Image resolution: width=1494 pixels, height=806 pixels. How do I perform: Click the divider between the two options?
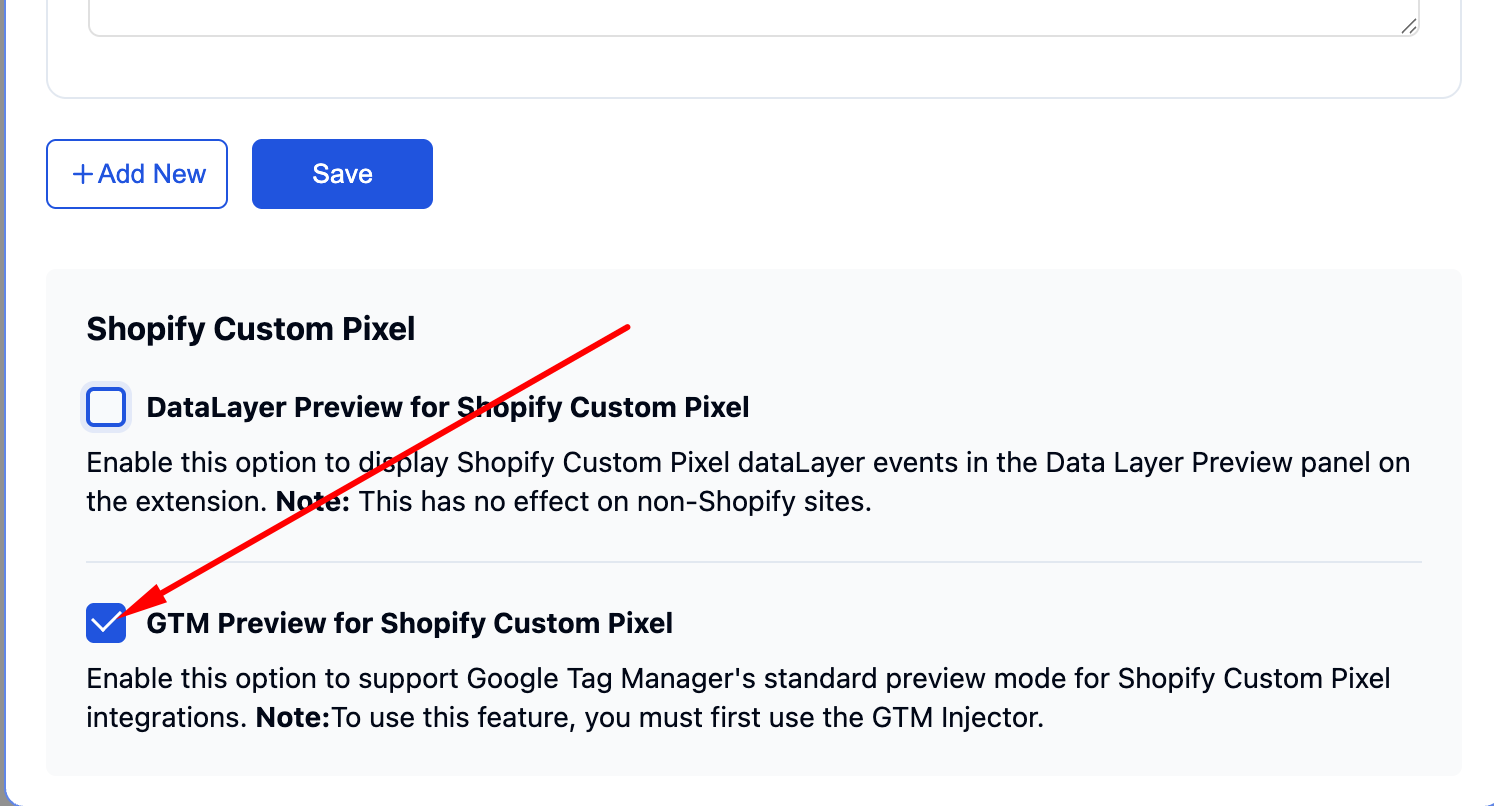[754, 562]
